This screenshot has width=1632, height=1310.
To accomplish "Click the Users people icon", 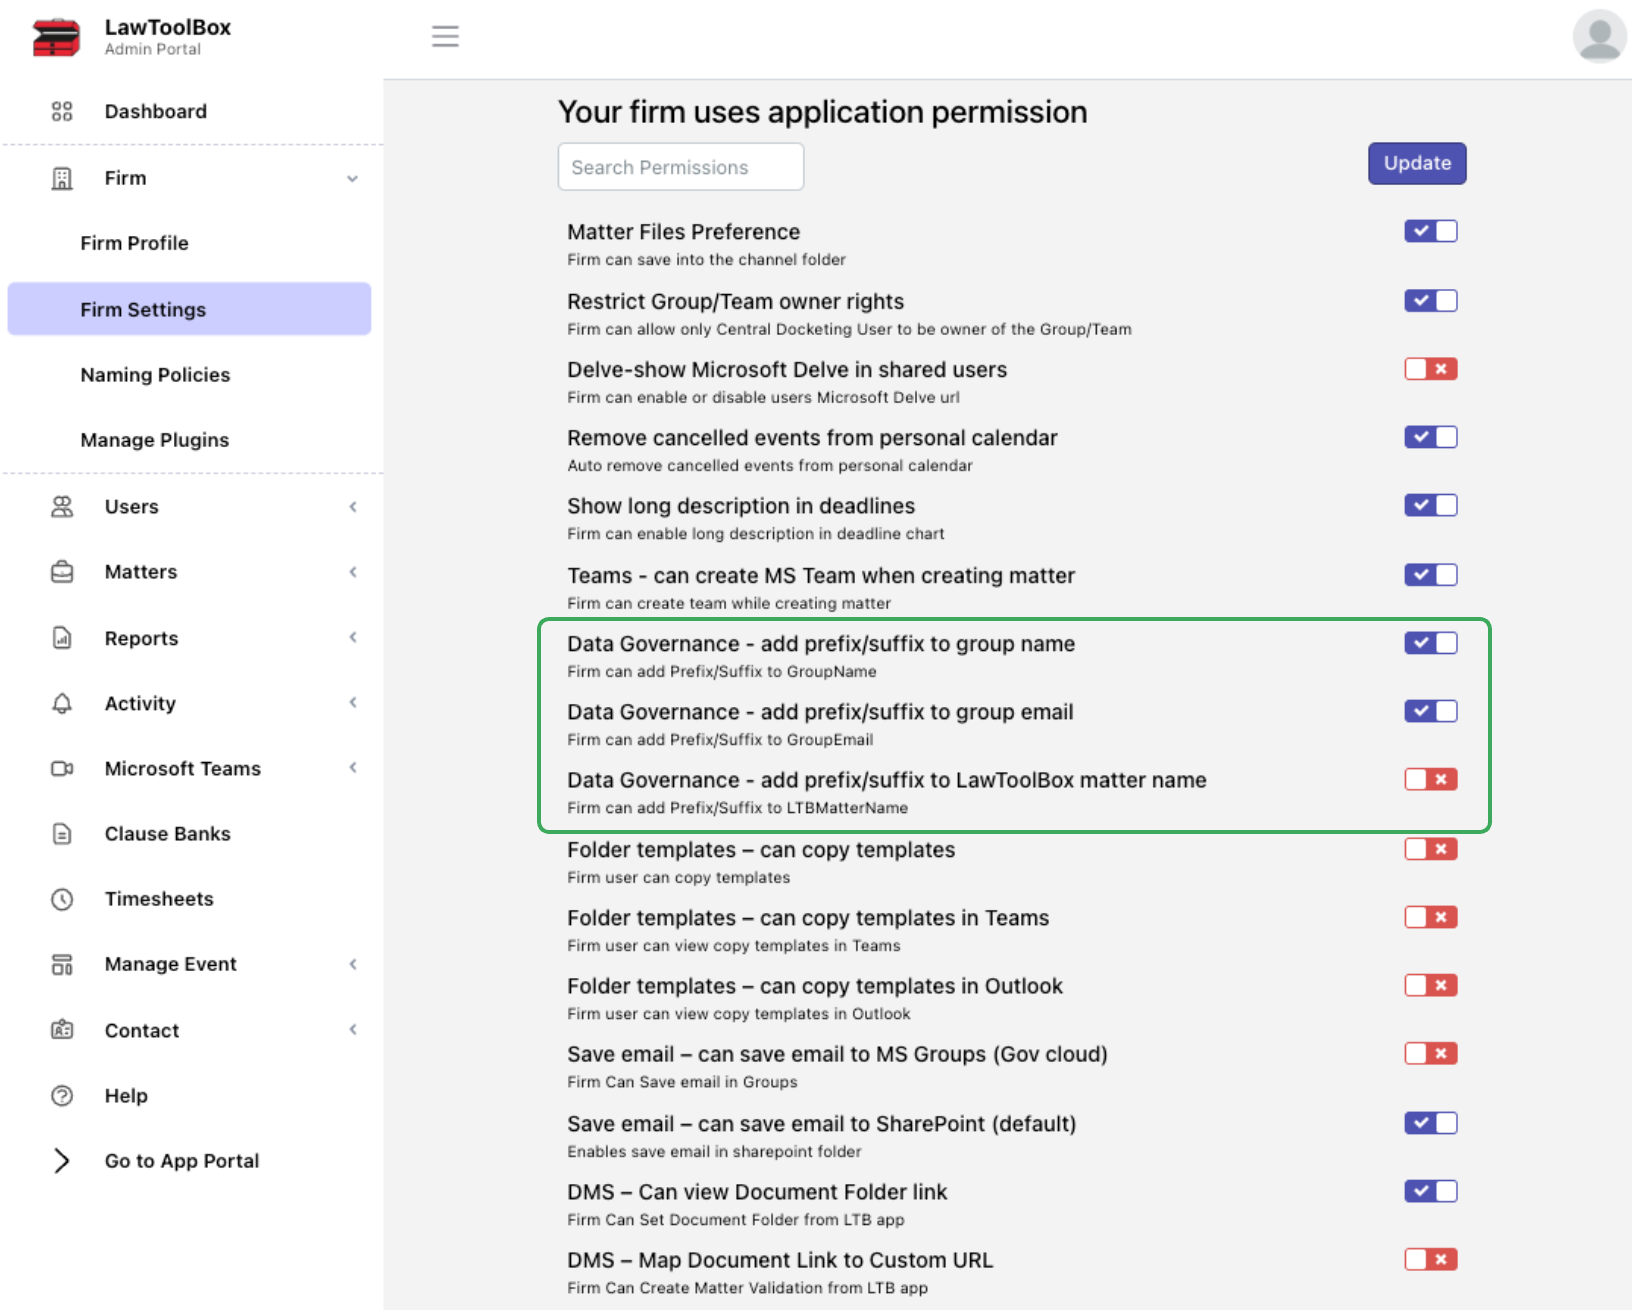I will (62, 507).
